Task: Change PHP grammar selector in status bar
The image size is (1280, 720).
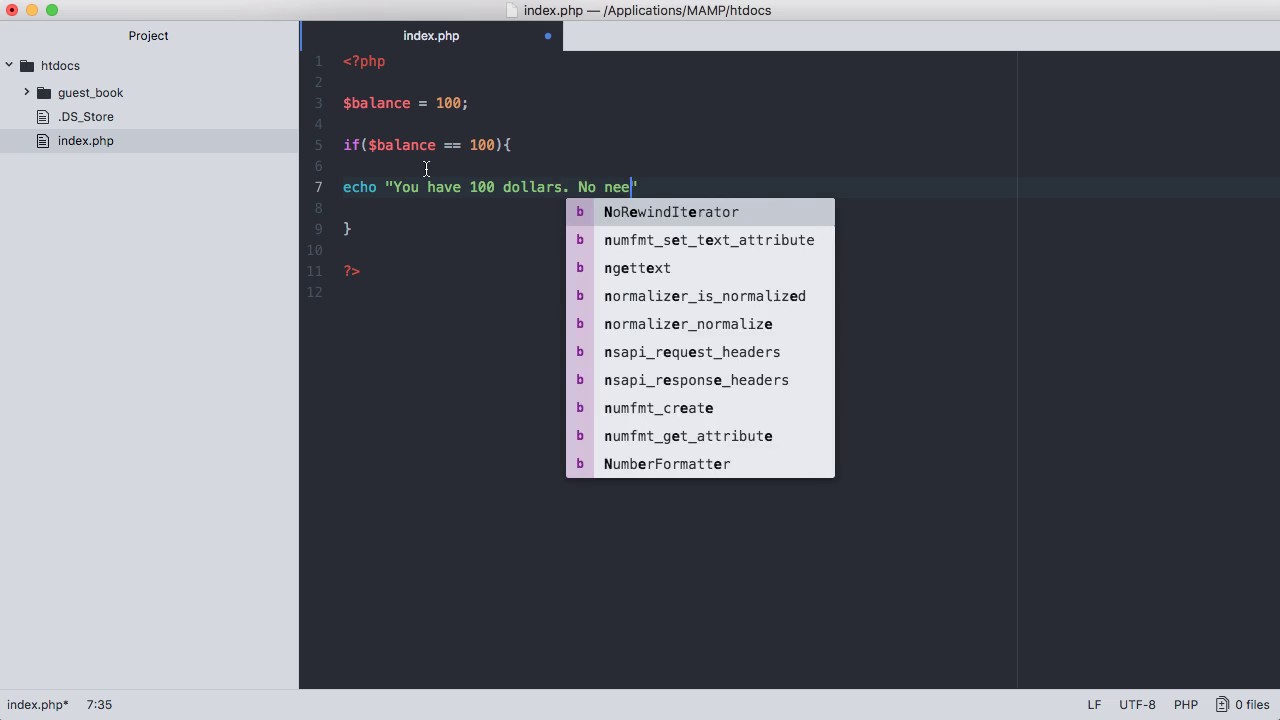Action: coord(1185,705)
